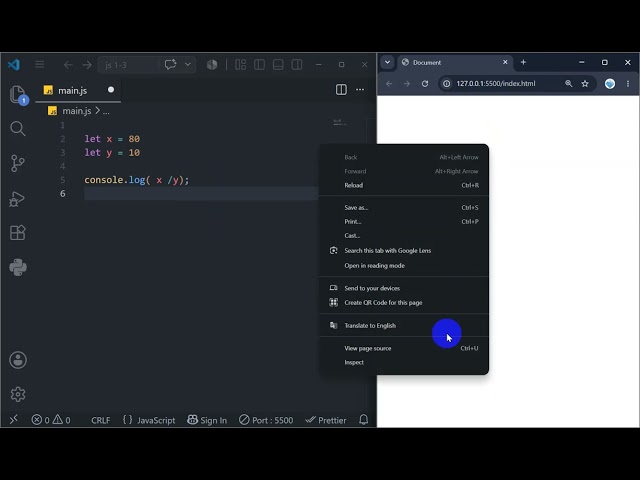Open the Extensions view
Image resolution: width=640 pixels, height=480 pixels.
[x=18, y=233]
